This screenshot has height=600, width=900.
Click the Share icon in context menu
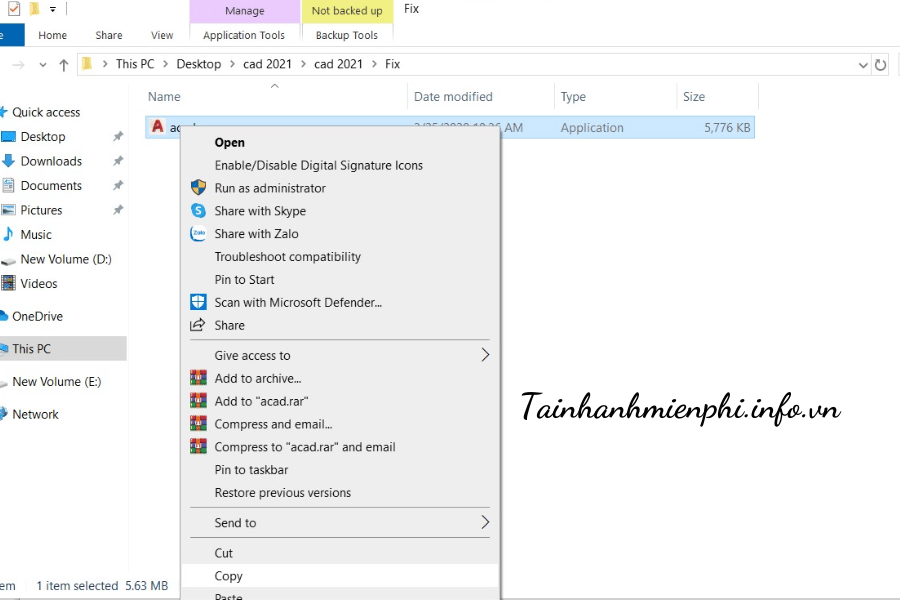click(x=198, y=325)
